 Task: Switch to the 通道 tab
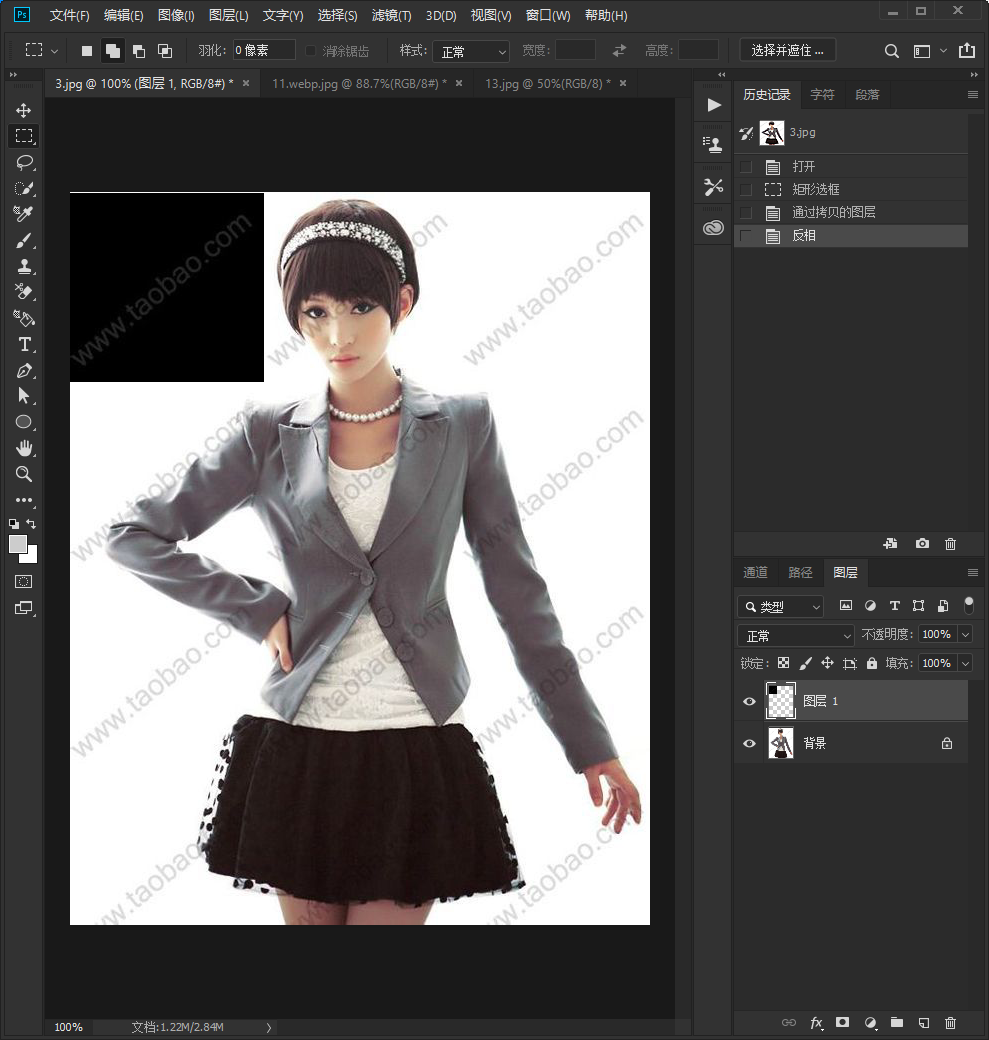[755, 572]
